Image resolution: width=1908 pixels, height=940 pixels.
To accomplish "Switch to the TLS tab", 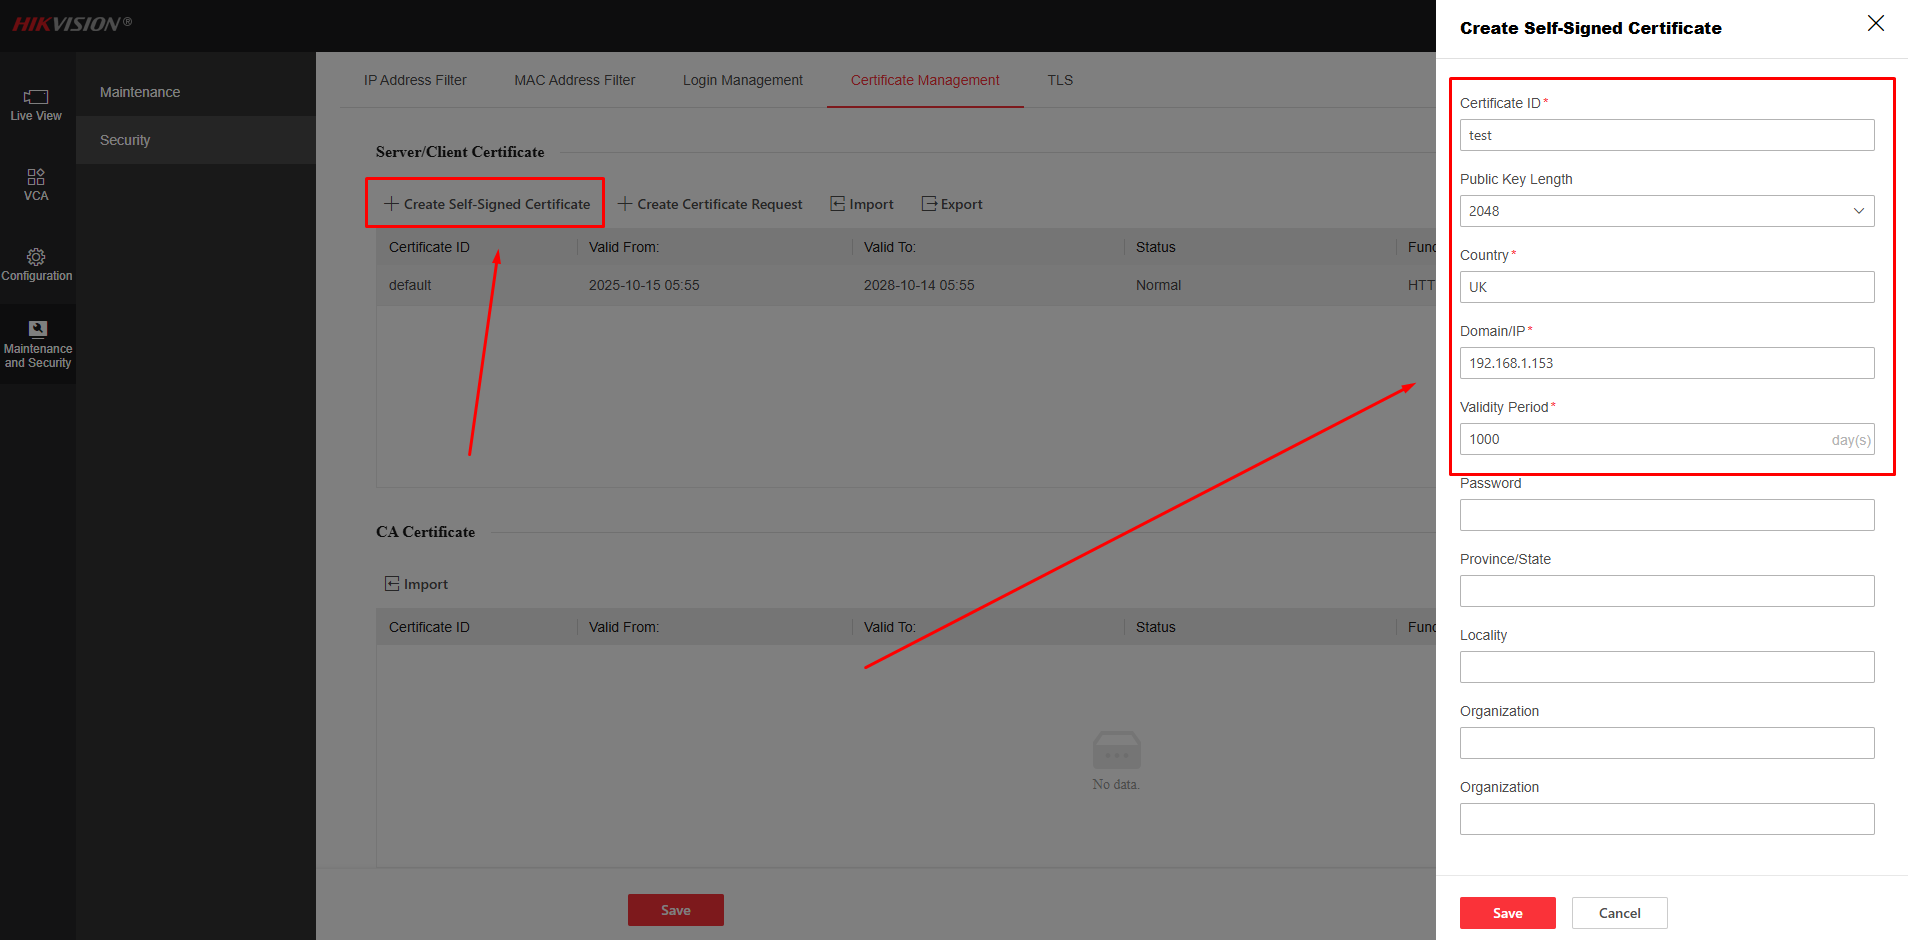I will point(1060,80).
